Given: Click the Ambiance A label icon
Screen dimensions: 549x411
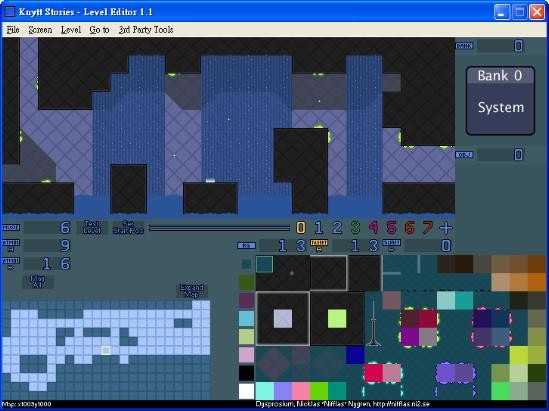Looking at the screenshot, I should 11,245.
